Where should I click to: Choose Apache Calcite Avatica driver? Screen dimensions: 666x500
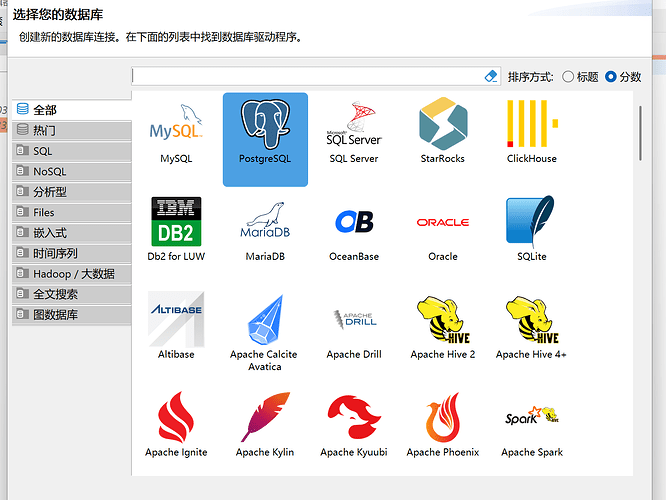point(265,335)
